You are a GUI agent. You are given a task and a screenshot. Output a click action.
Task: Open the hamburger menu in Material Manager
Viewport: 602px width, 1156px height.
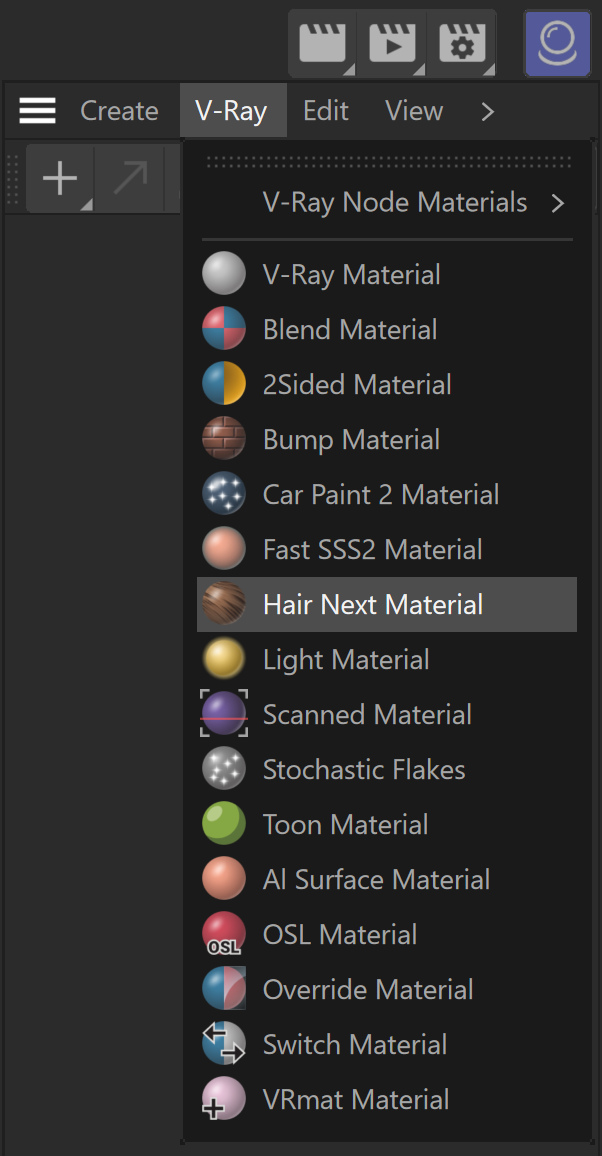[x=38, y=111]
